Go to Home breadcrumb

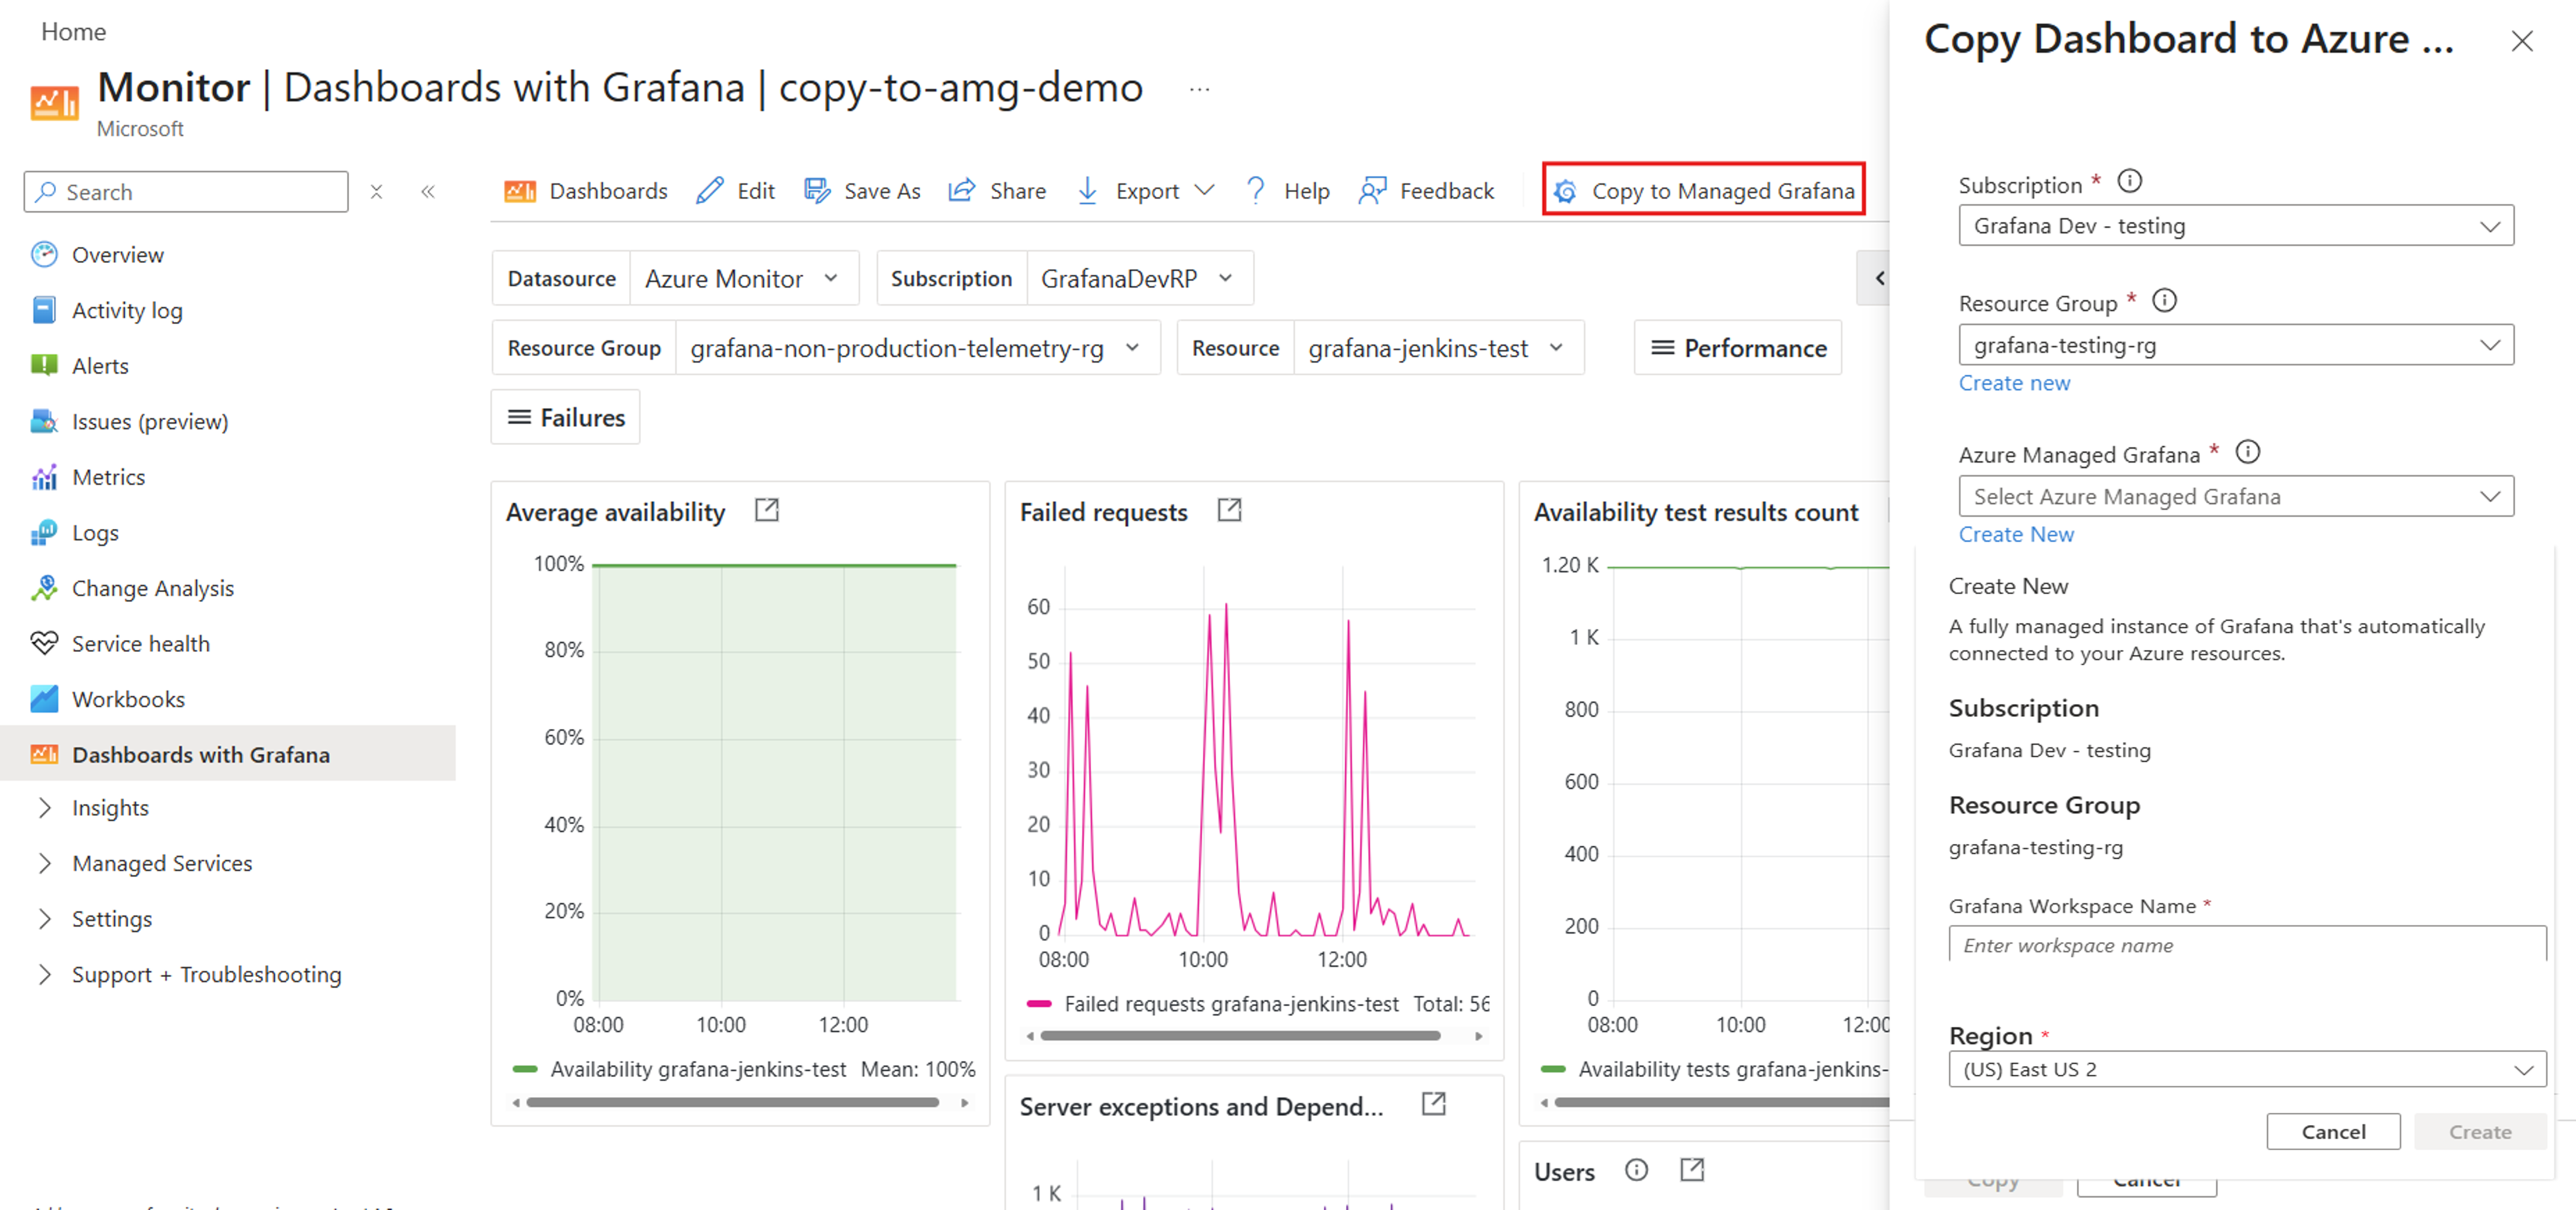coord(73,31)
